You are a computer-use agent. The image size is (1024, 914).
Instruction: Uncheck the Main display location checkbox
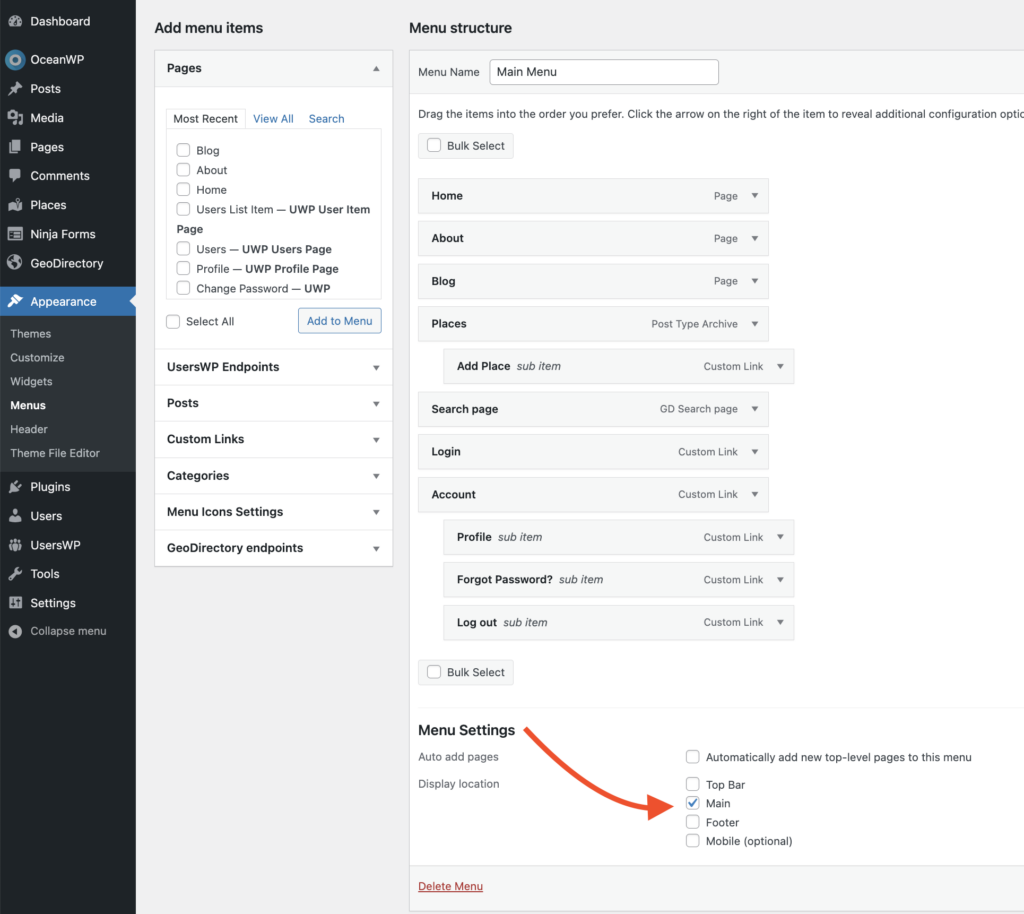click(693, 803)
